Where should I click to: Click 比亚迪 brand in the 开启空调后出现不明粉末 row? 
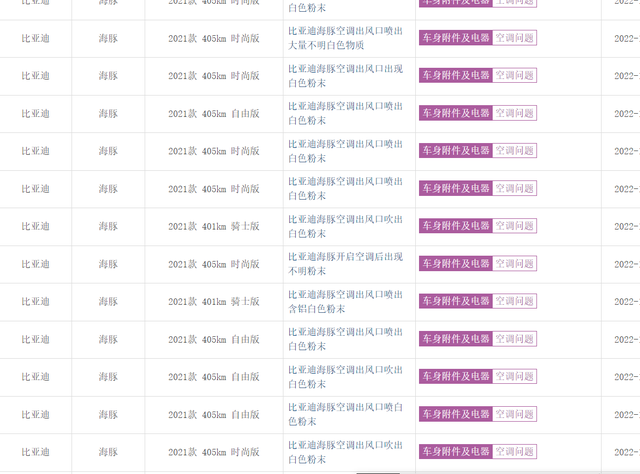(35, 264)
